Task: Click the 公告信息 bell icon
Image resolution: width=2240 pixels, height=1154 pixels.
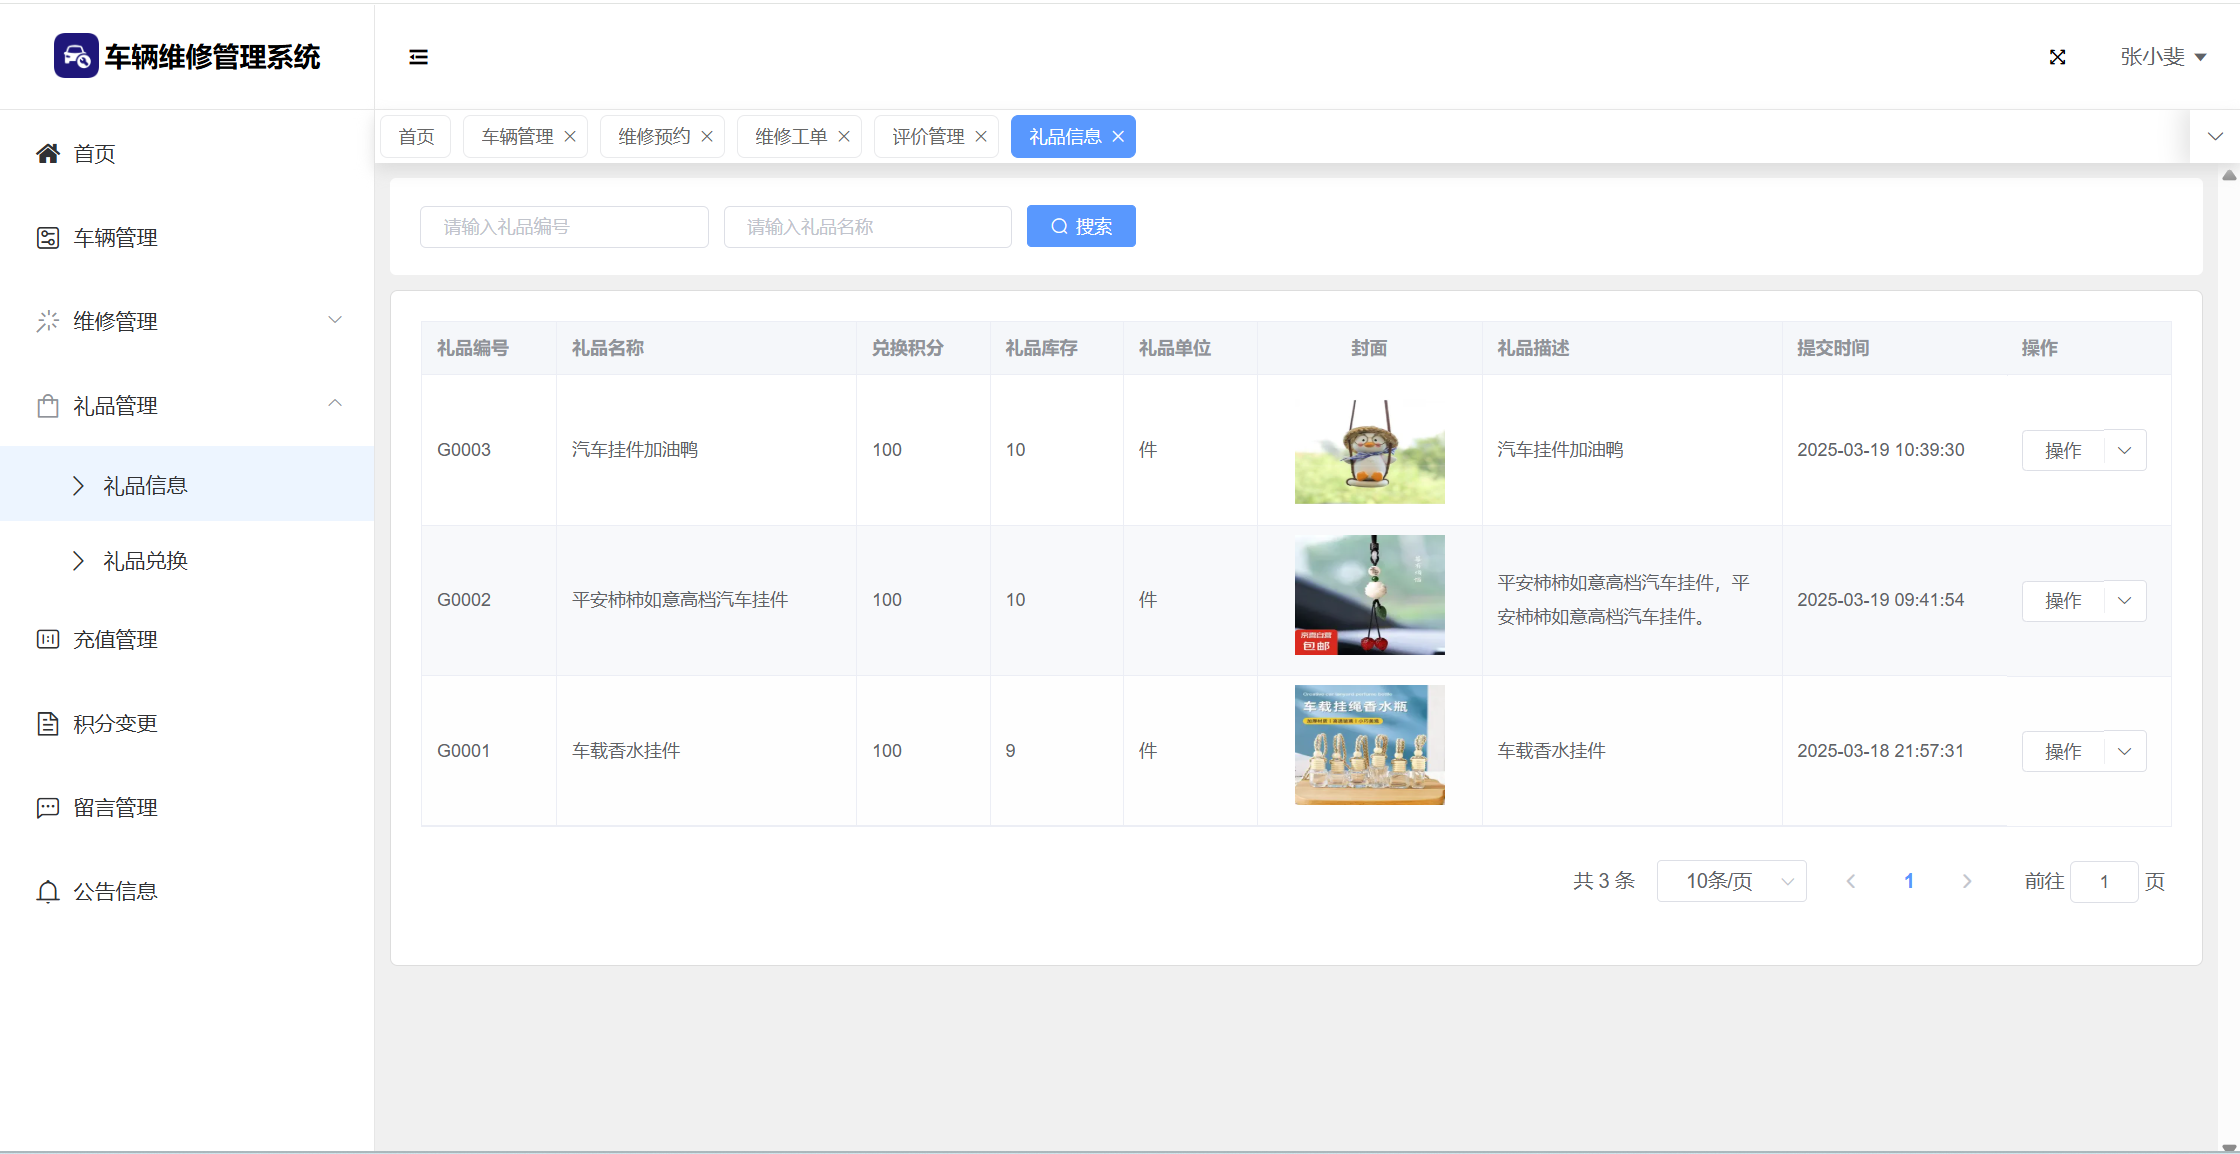Action: coord(47,891)
